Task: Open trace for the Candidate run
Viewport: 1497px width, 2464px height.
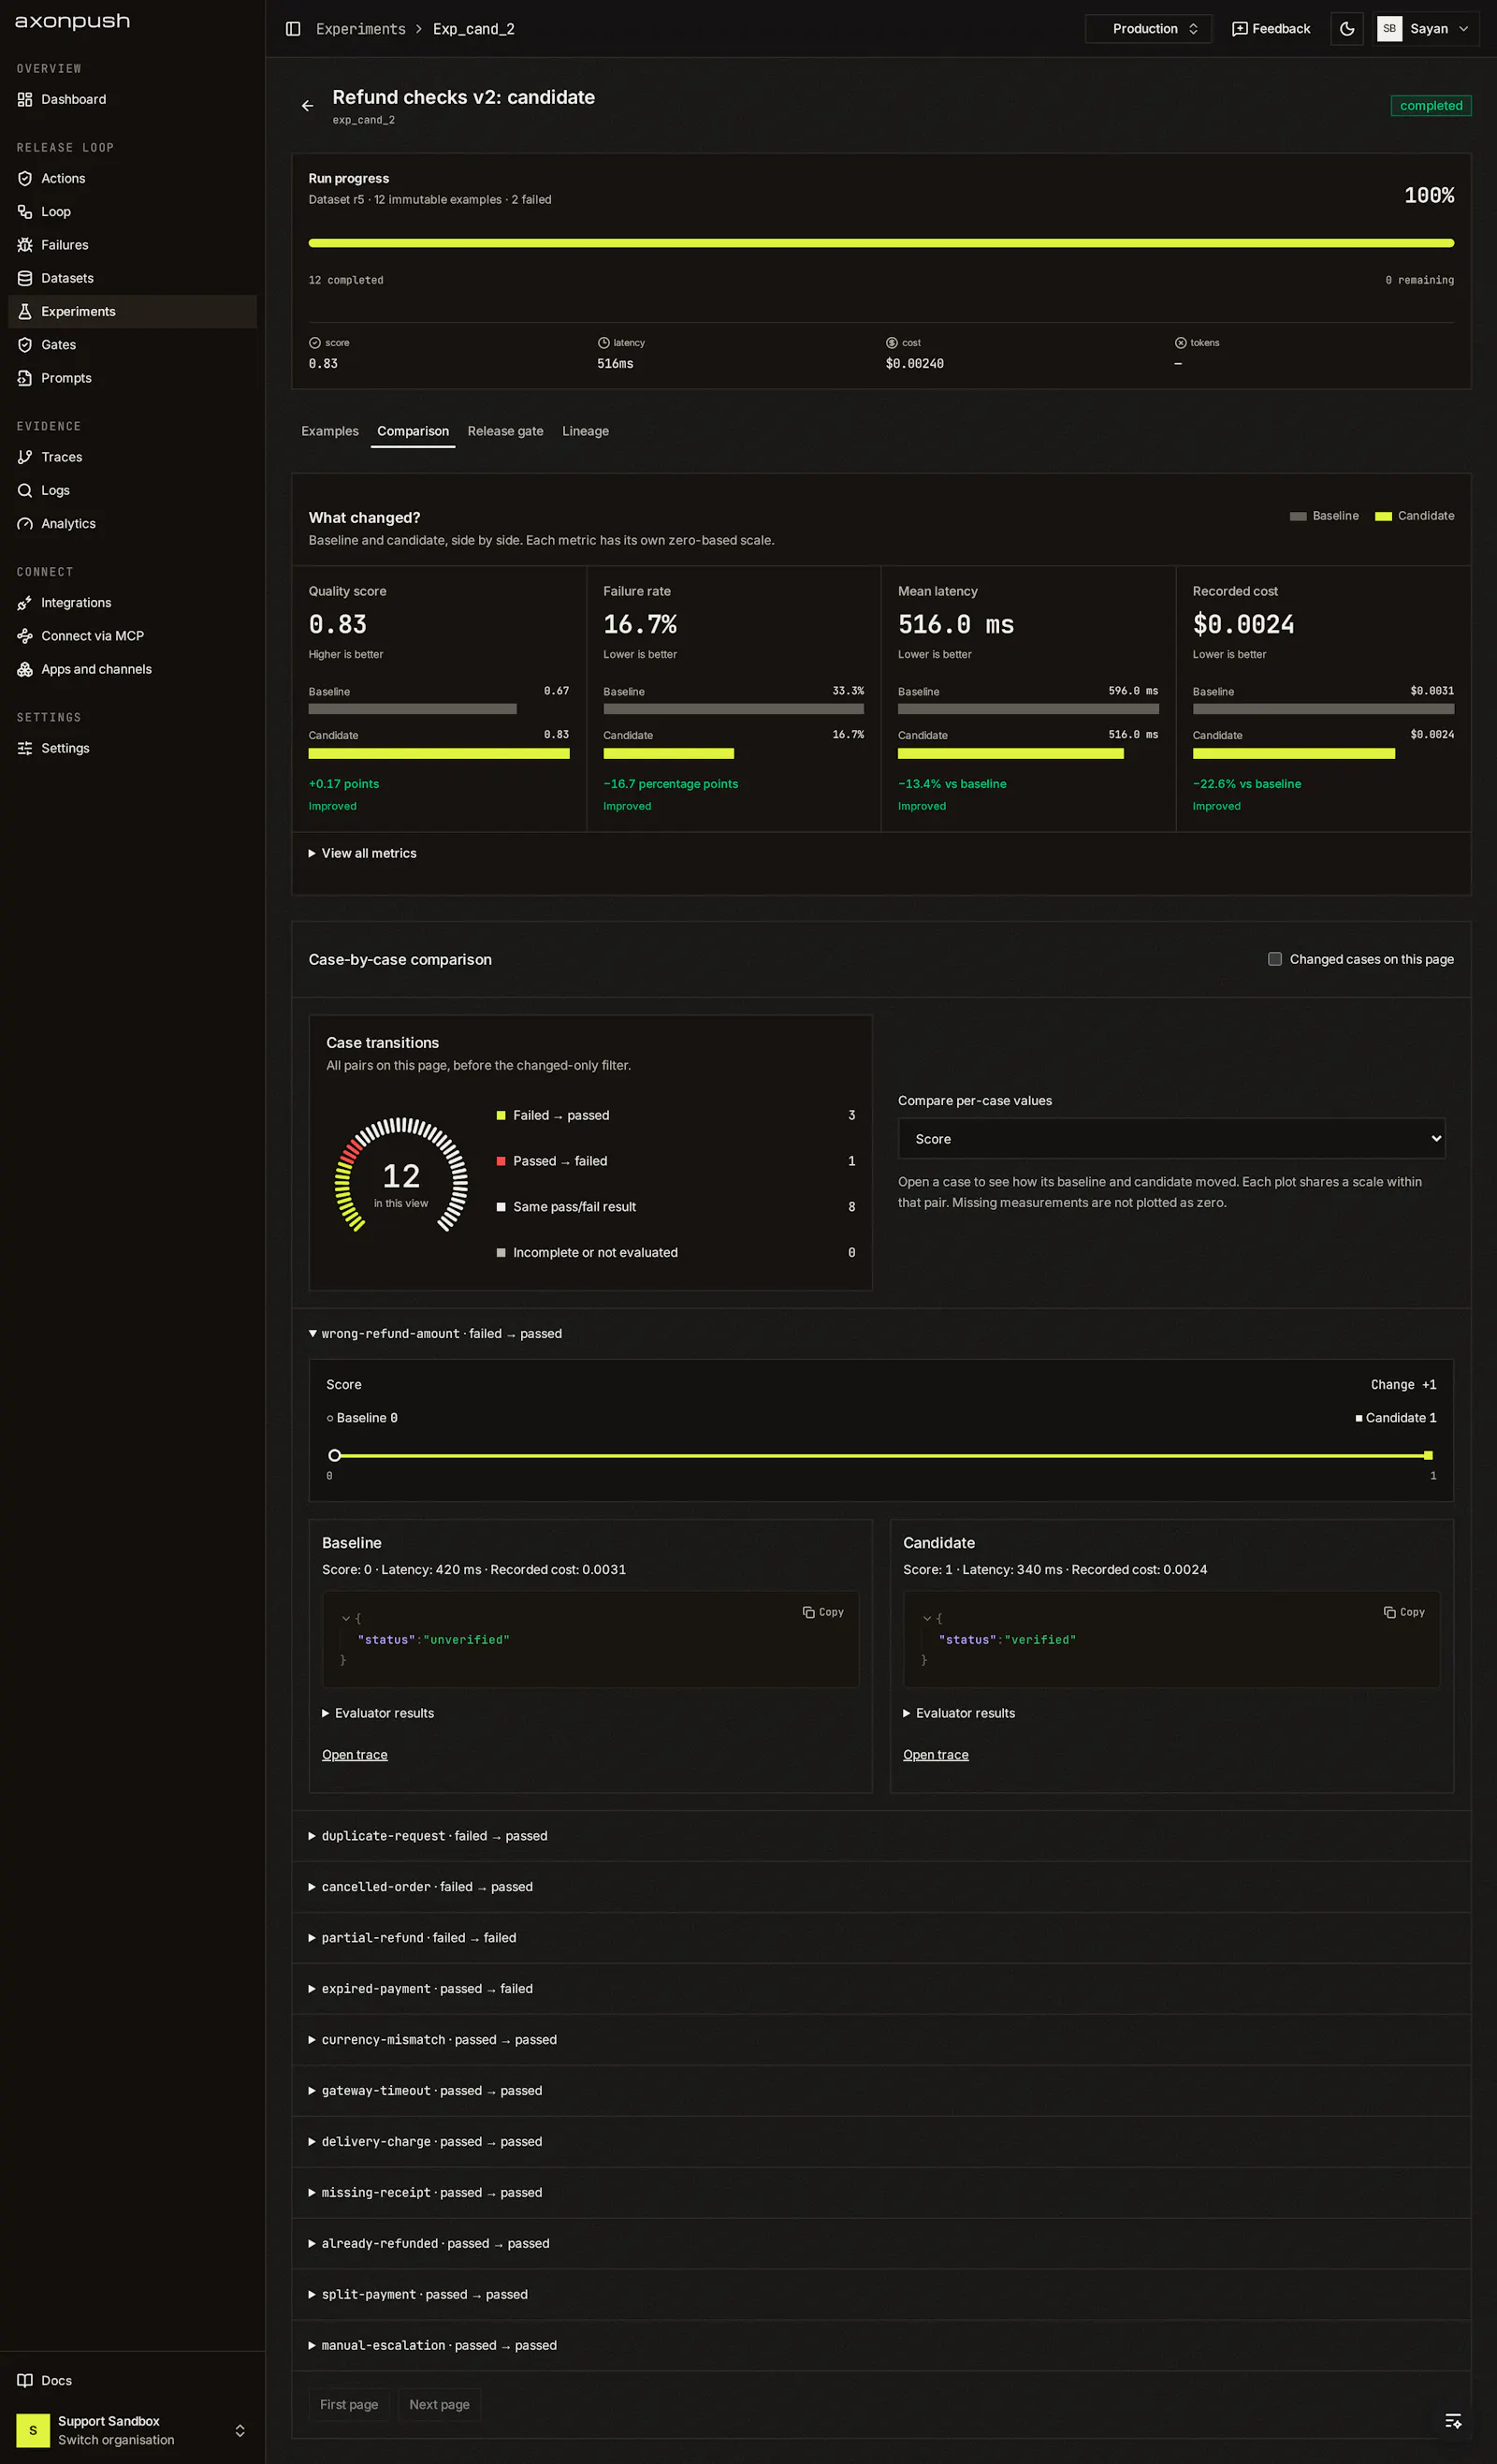Action: tap(936, 1755)
